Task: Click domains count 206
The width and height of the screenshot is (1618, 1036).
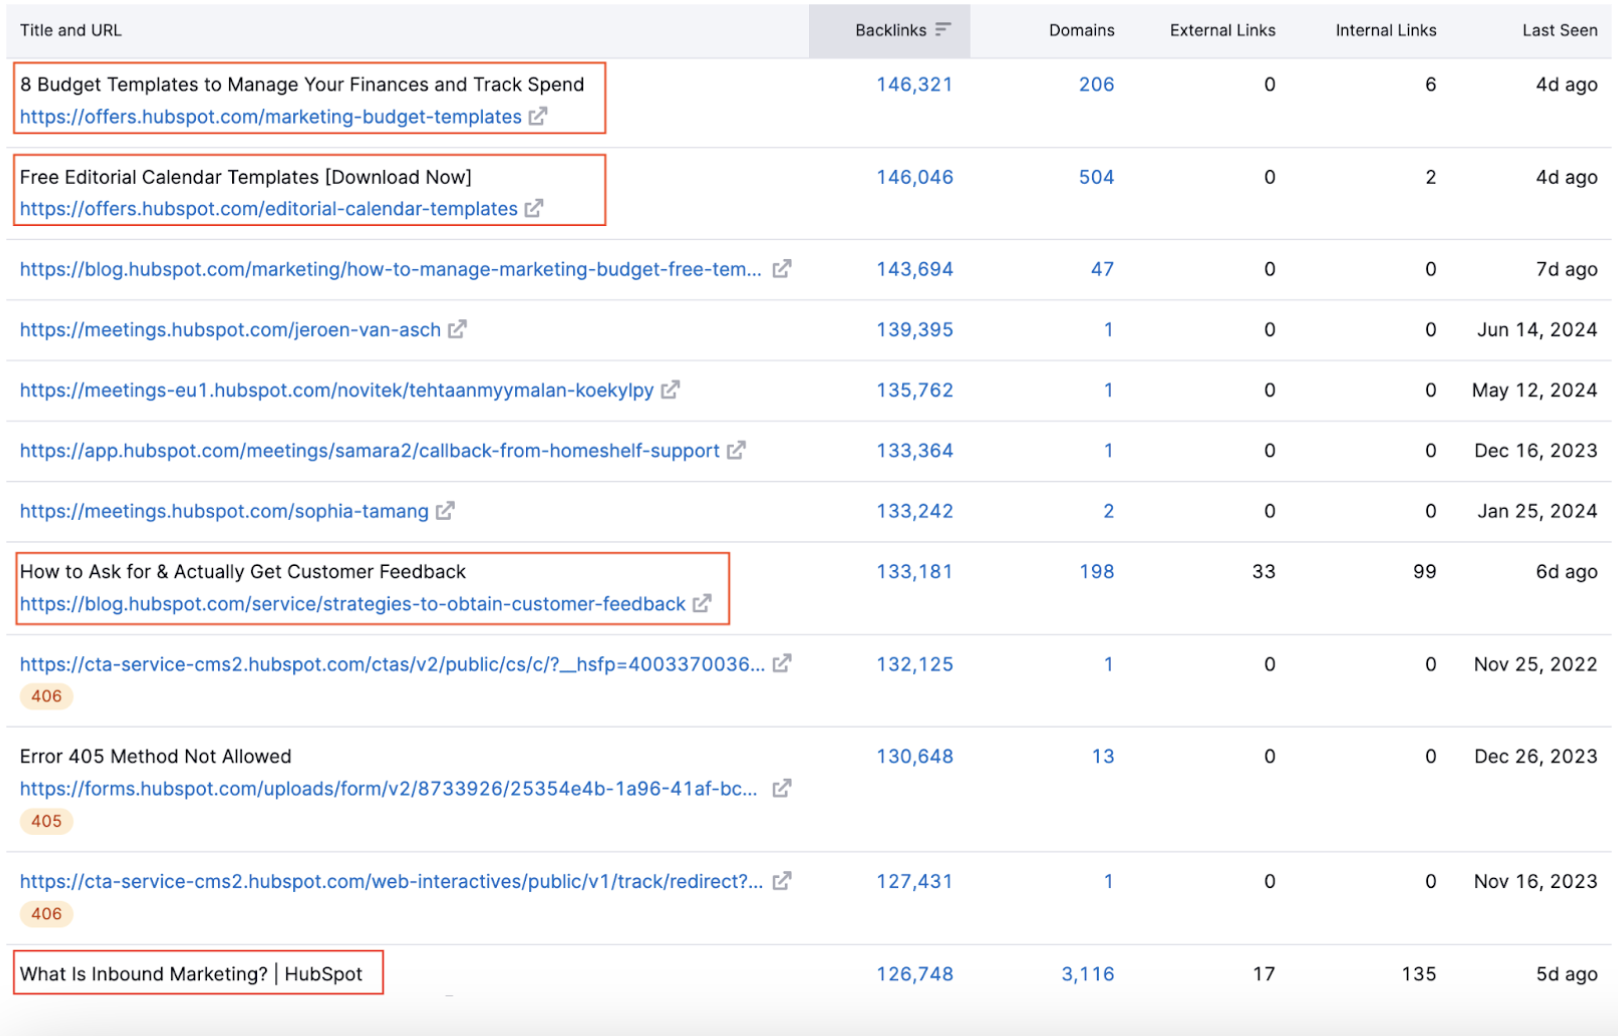Action: pyautogui.click(x=1096, y=85)
